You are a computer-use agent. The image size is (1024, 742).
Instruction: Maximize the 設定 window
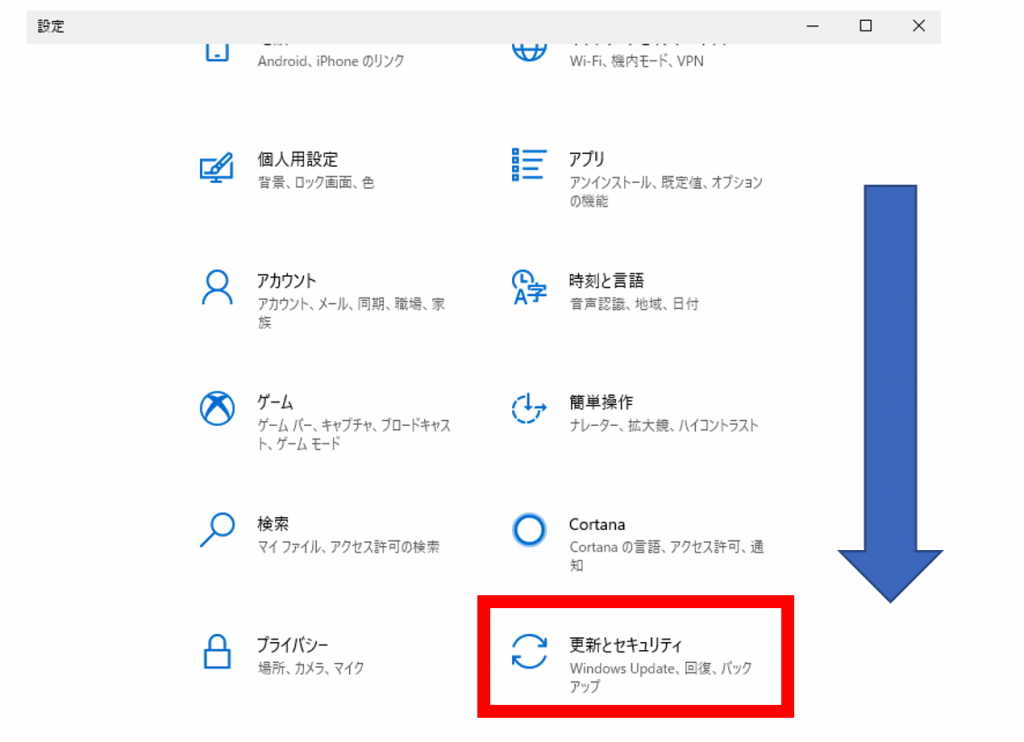click(x=866, y=26)
